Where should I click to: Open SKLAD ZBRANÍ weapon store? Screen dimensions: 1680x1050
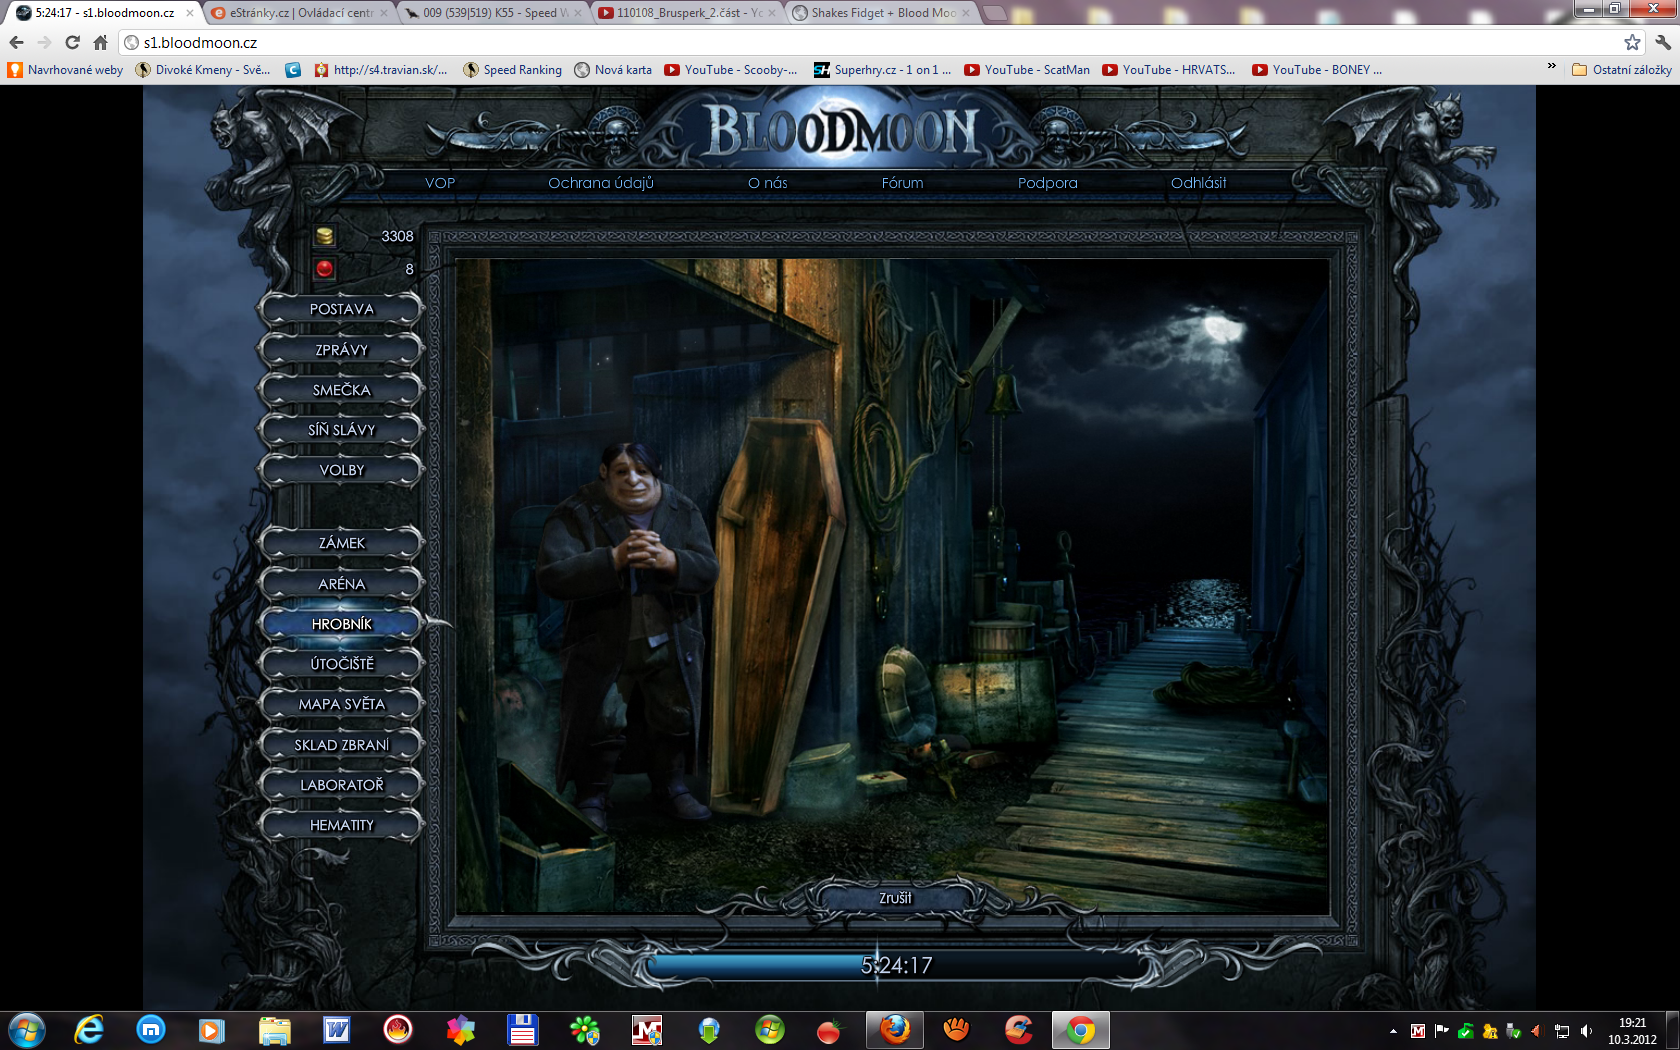click(x=341, y=745)
